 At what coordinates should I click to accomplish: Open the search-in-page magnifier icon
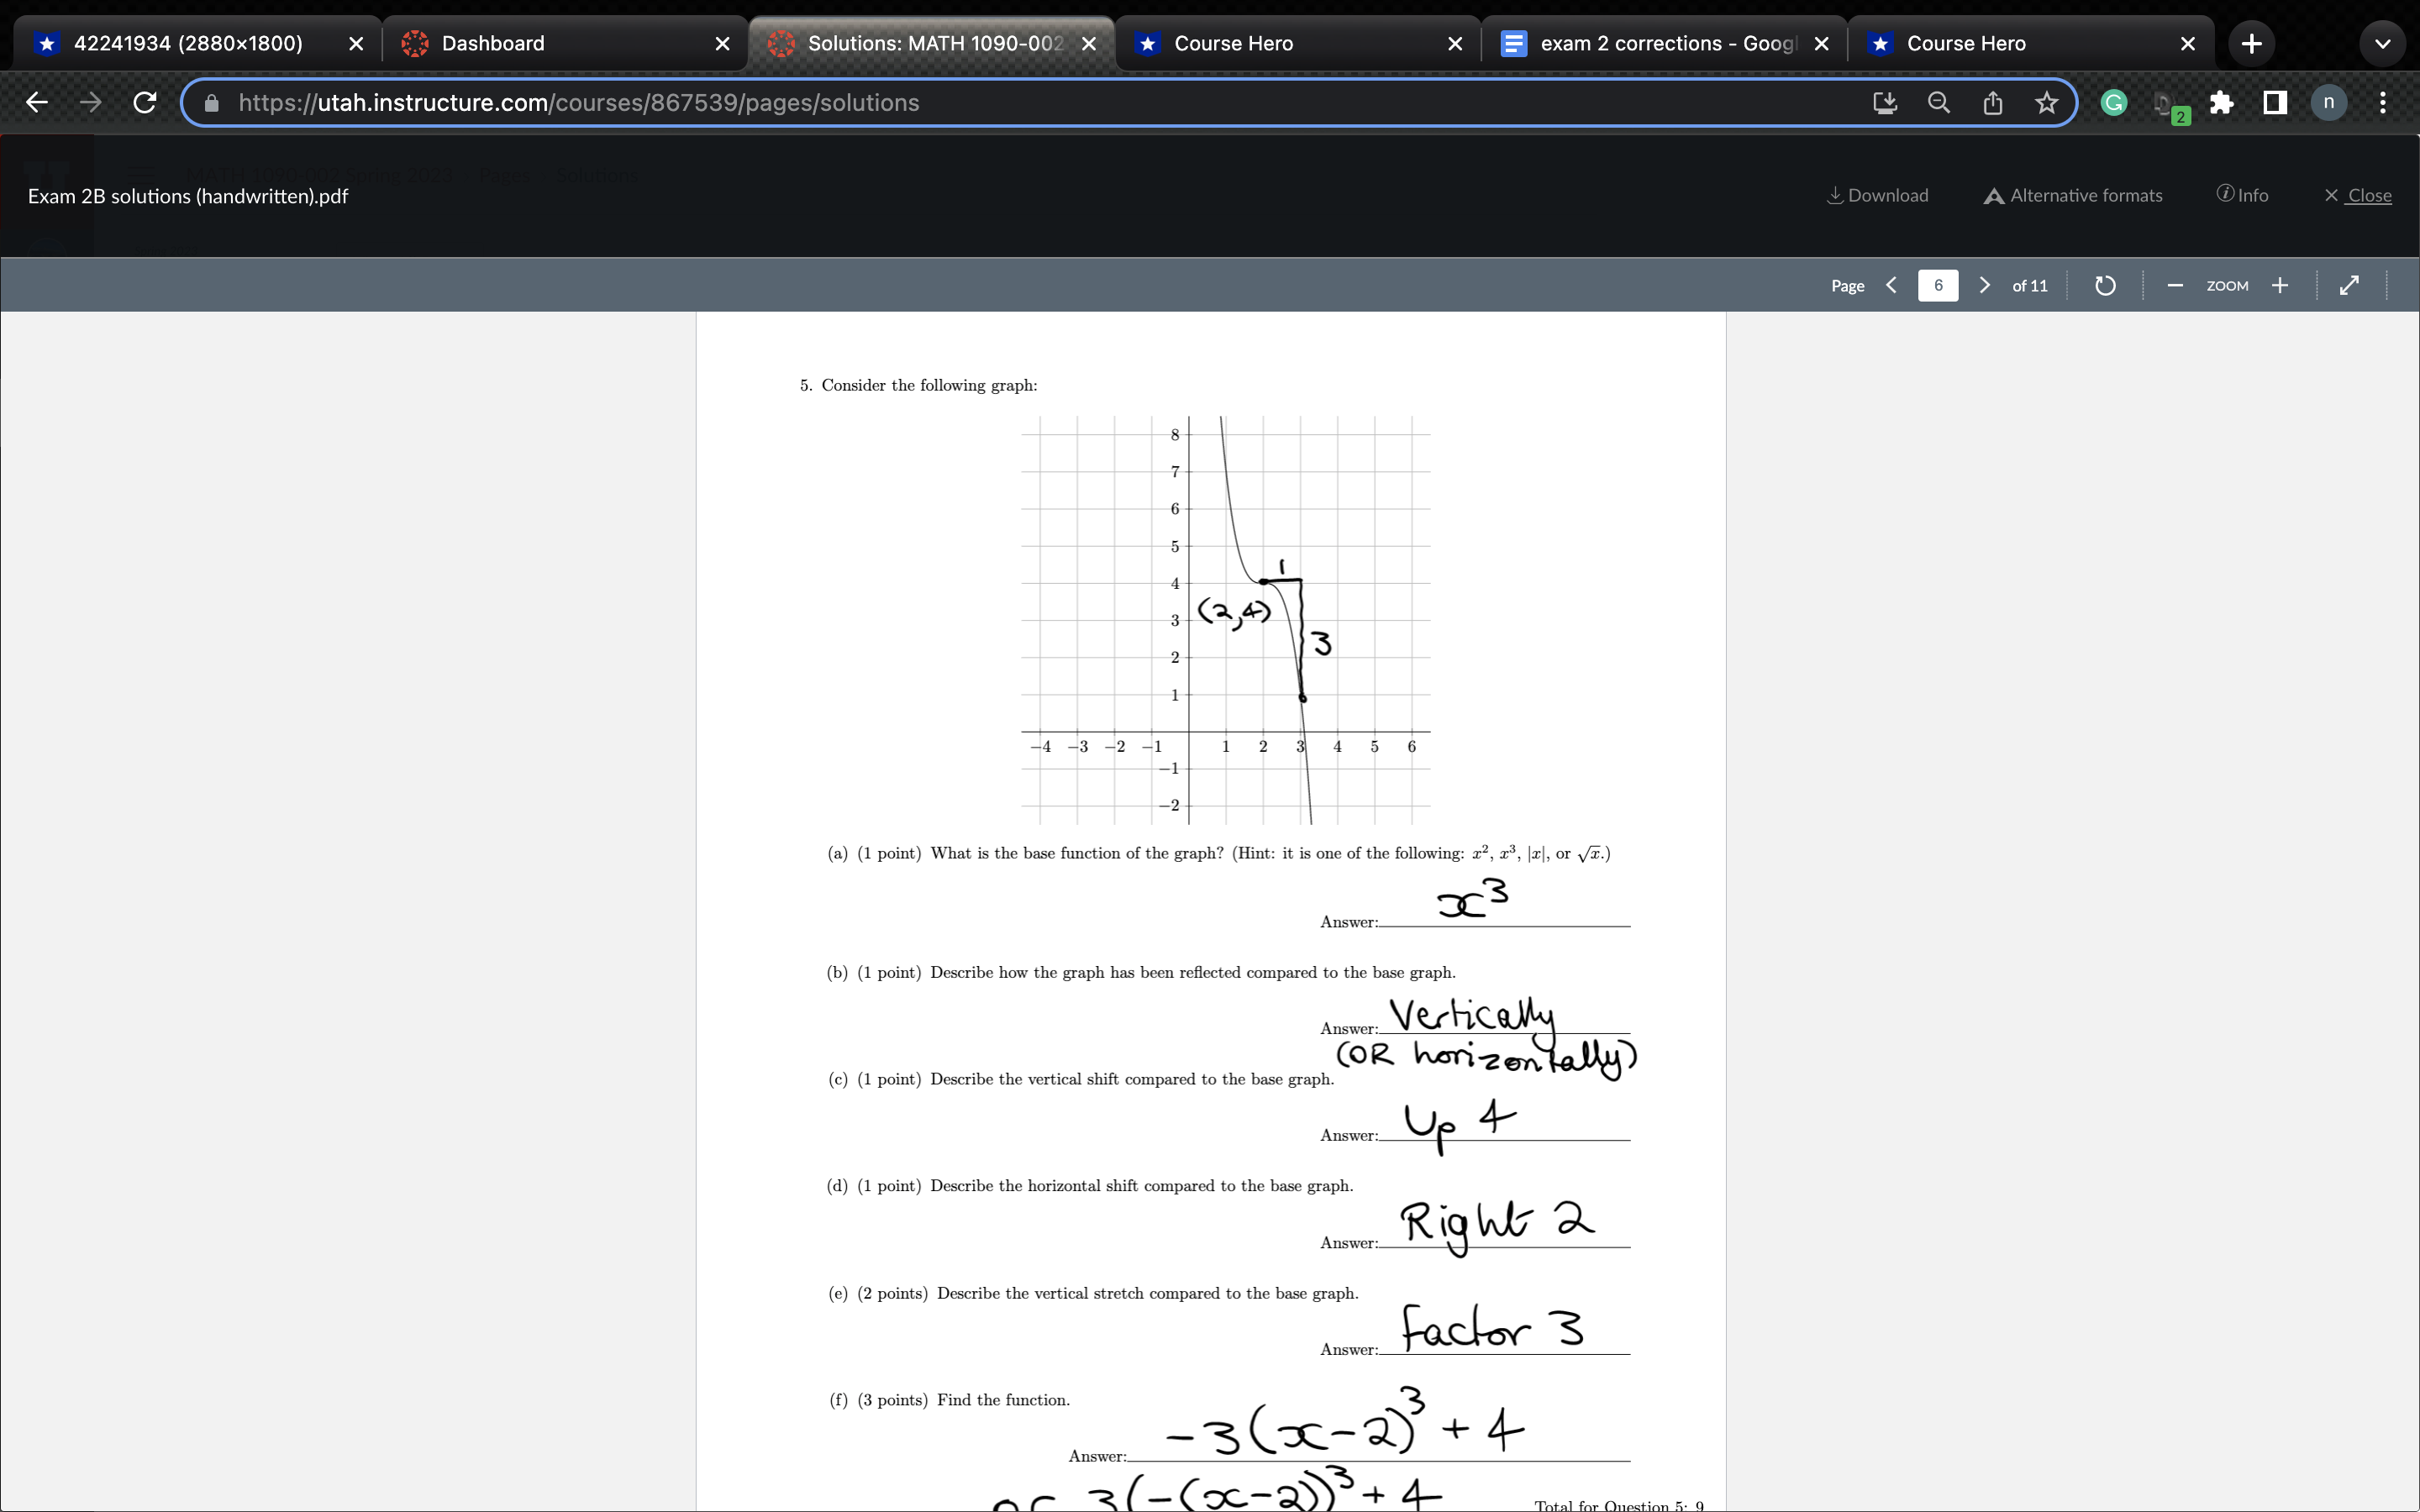pos(1939,102)
